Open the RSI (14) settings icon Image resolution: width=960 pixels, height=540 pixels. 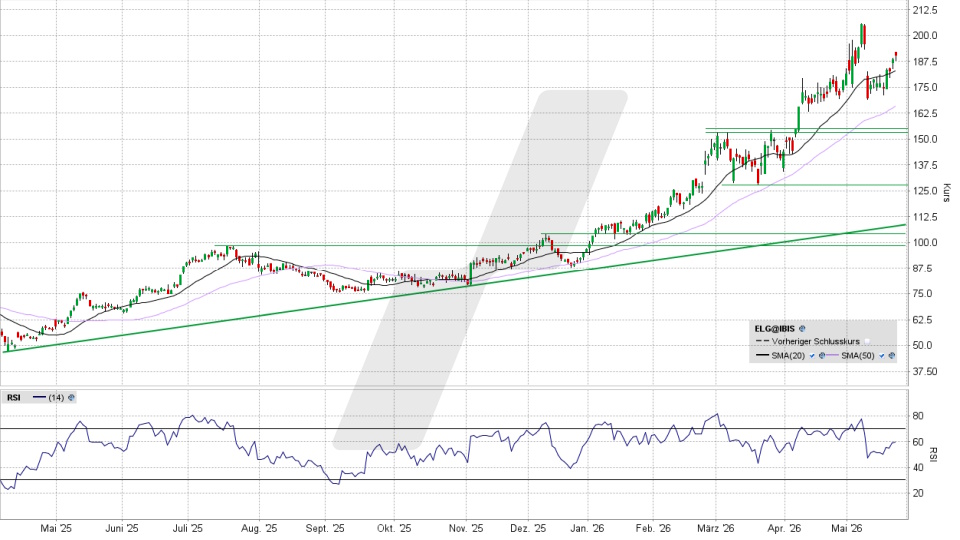72,398
